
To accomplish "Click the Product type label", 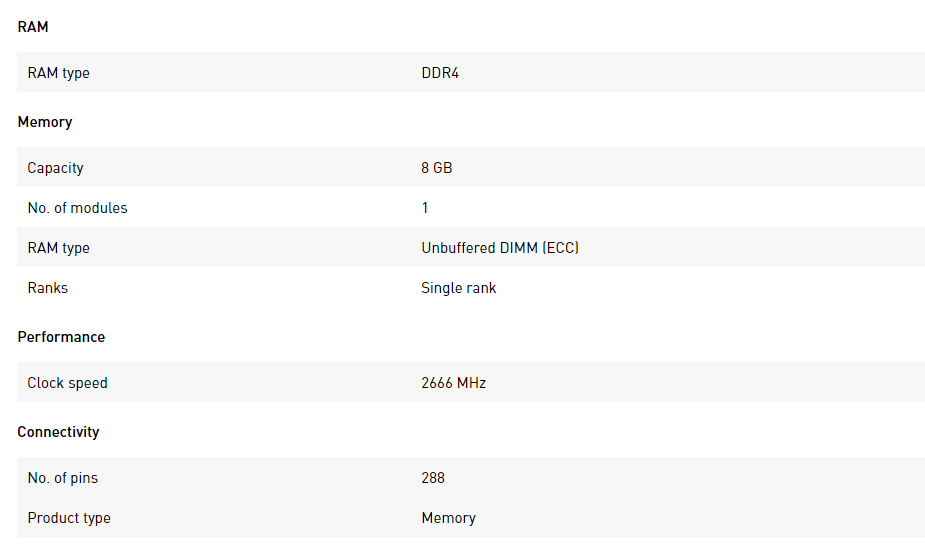I will coord(69,518).
